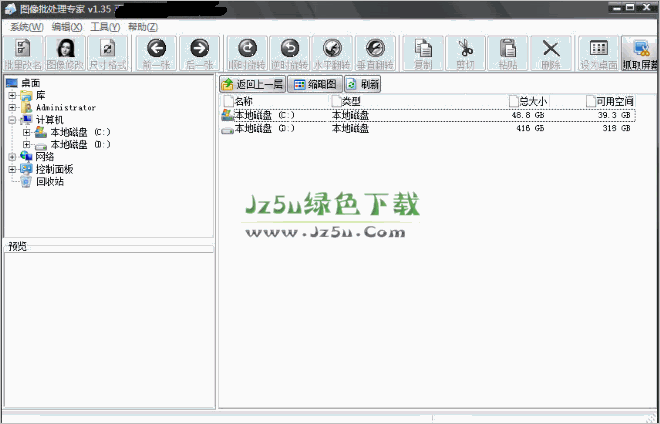The height and width of the screenshot is (424, 660).
Task: Select 本地磁盘 (C:) row in file list
Action: (x=428, y=115)
